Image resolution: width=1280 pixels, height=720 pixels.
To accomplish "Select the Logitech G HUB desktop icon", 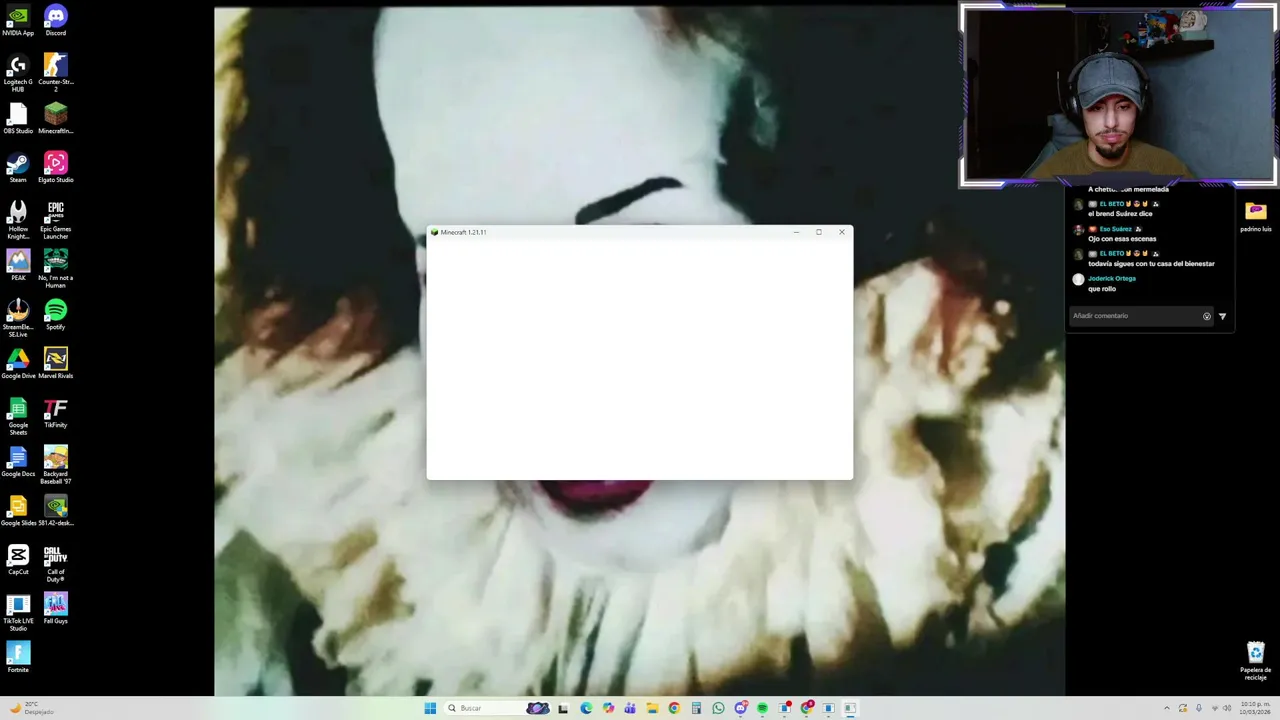I will click(x=18, y=72).
